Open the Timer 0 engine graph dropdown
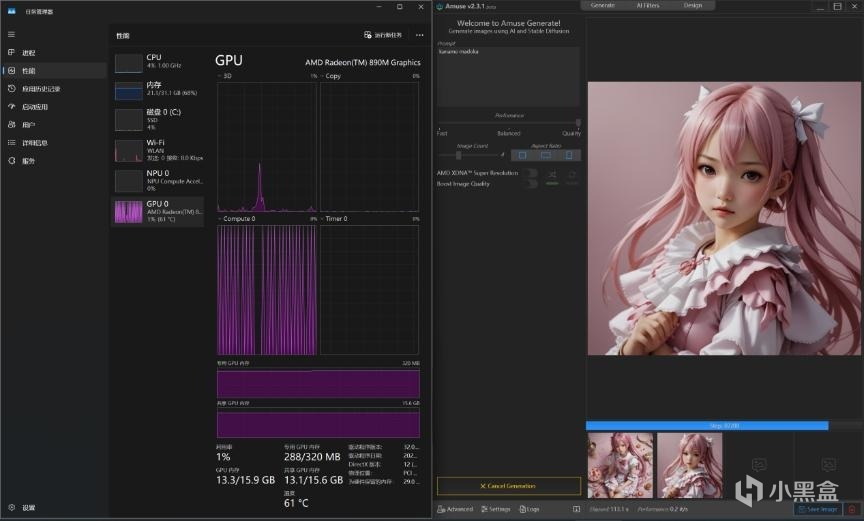Screen dimensions: 864x521 tap(334, 219)
